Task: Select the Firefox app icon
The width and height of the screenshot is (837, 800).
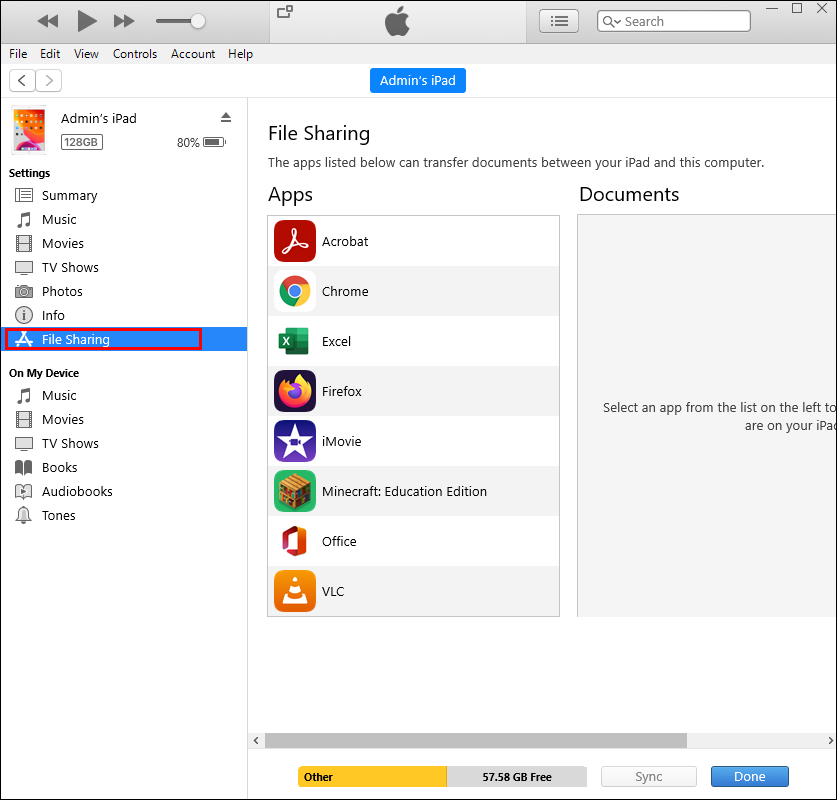Action: click(x=295, y=391)
